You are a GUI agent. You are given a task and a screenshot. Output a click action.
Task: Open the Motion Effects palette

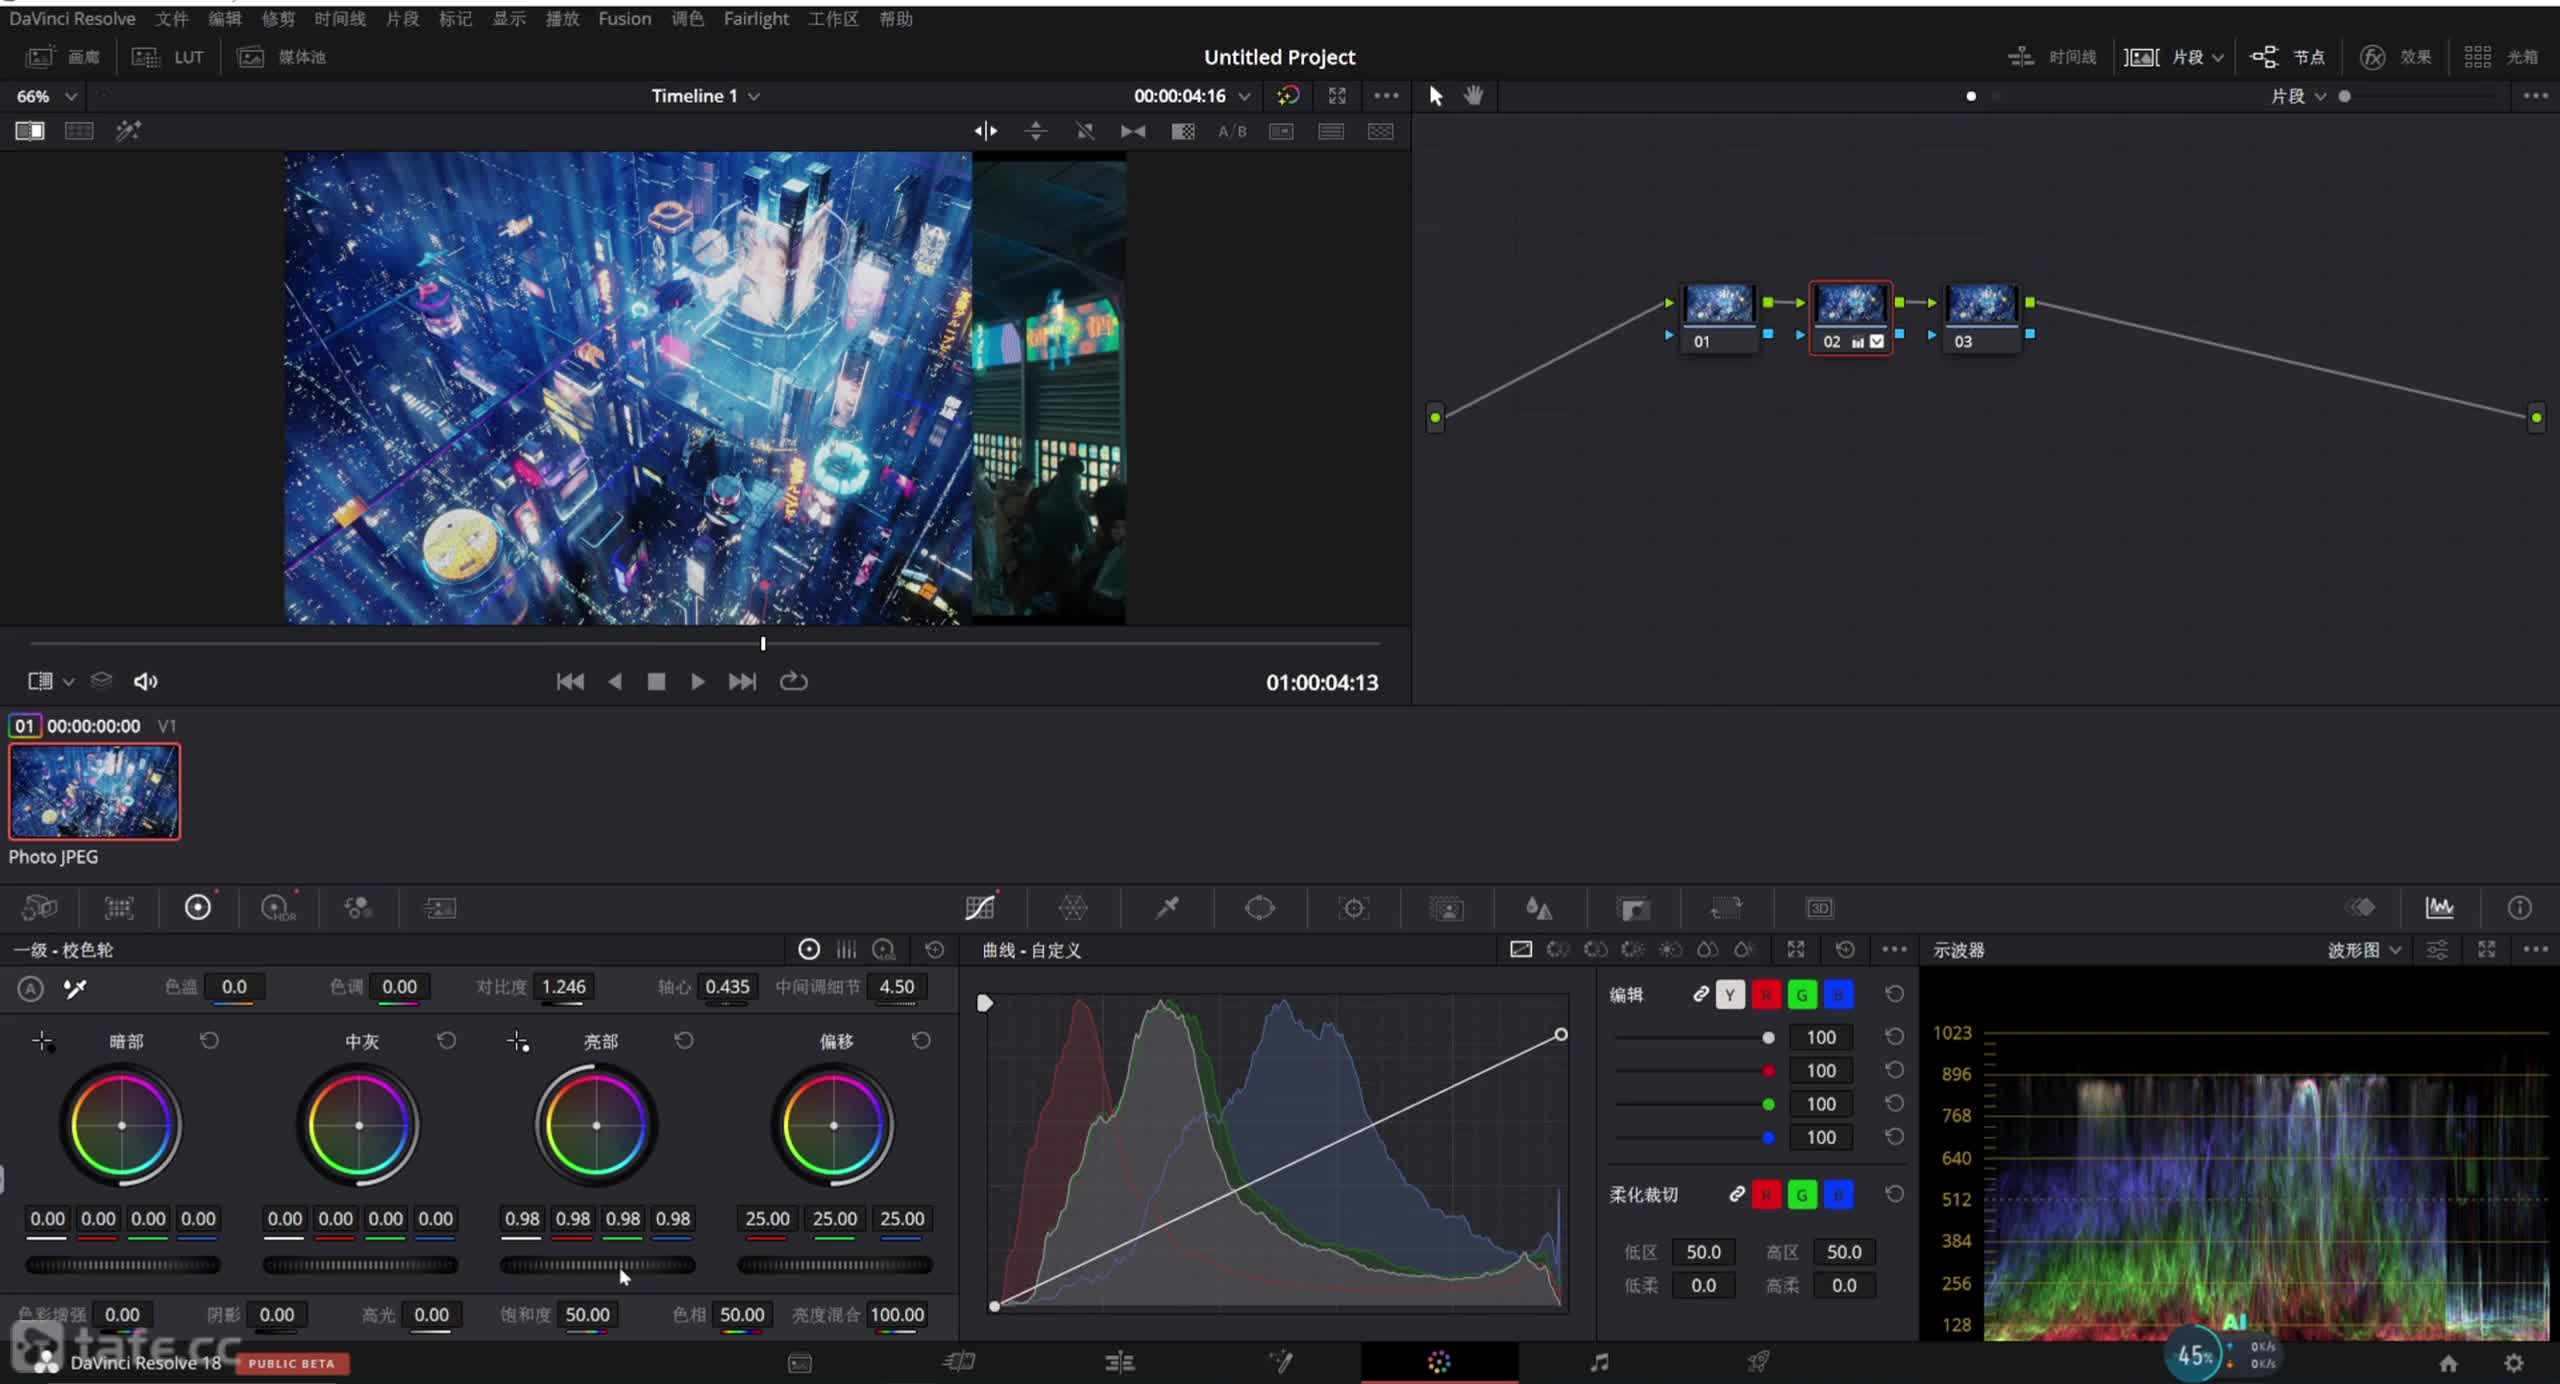click(x=439, y=908)
